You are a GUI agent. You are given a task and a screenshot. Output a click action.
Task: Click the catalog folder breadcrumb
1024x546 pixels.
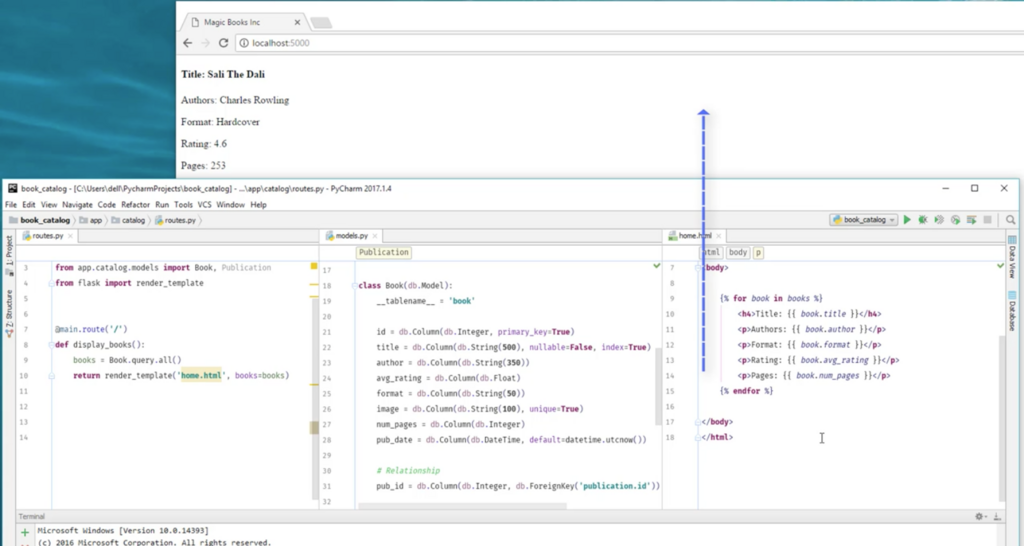coord(128,220)
